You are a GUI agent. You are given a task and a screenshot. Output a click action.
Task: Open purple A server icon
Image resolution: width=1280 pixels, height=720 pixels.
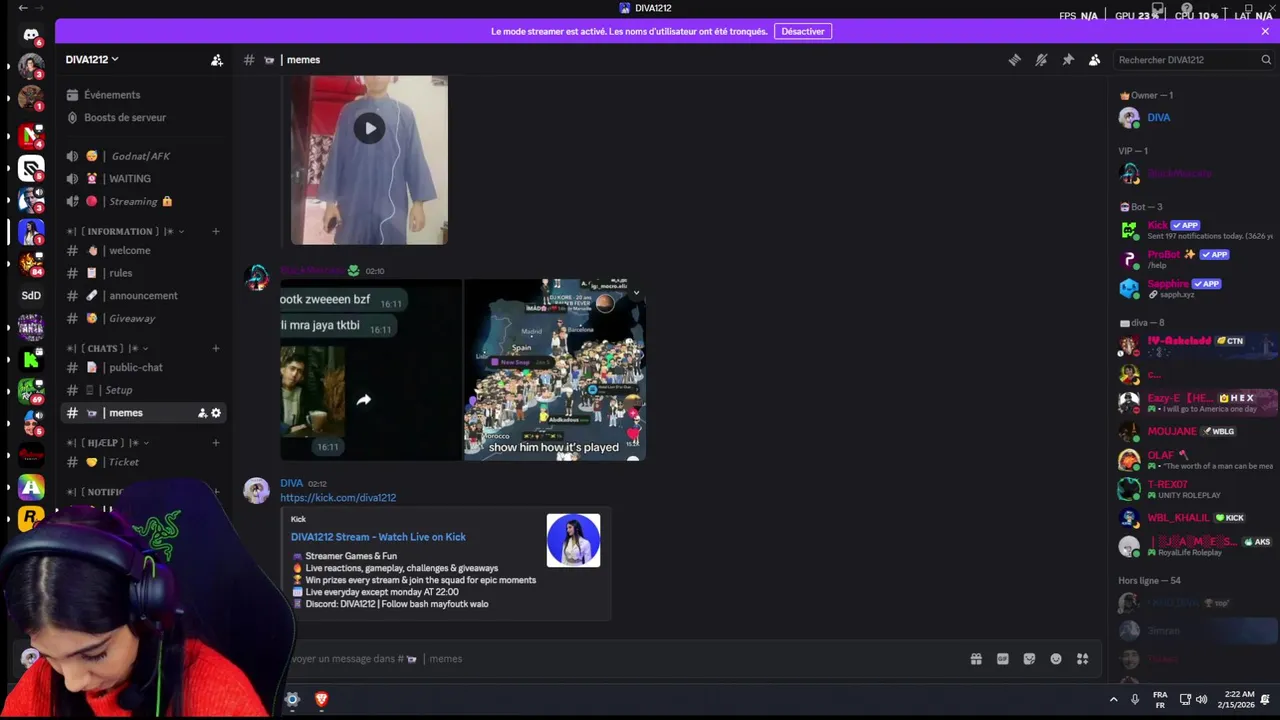31,487
